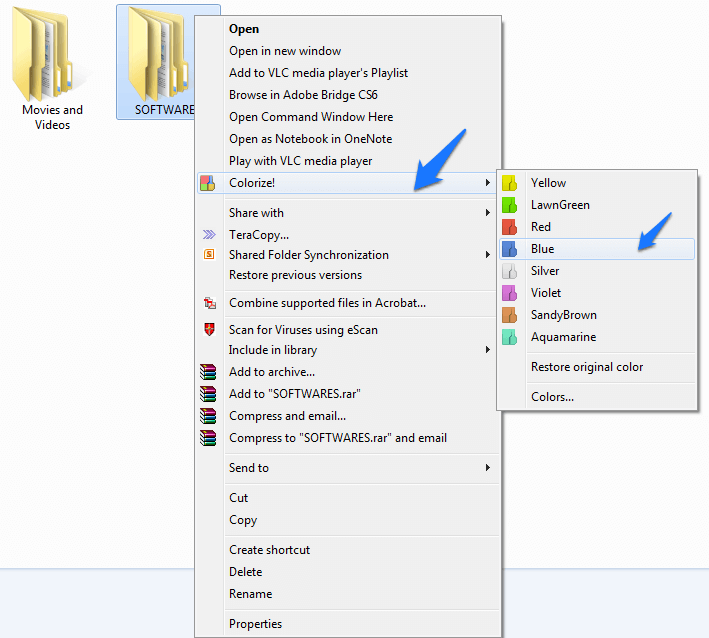Choose Add to archive...

coord(348,372)
